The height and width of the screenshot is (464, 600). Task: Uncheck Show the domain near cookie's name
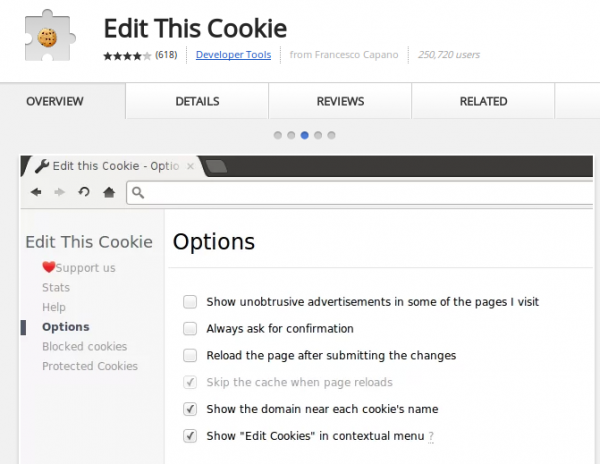190,409
